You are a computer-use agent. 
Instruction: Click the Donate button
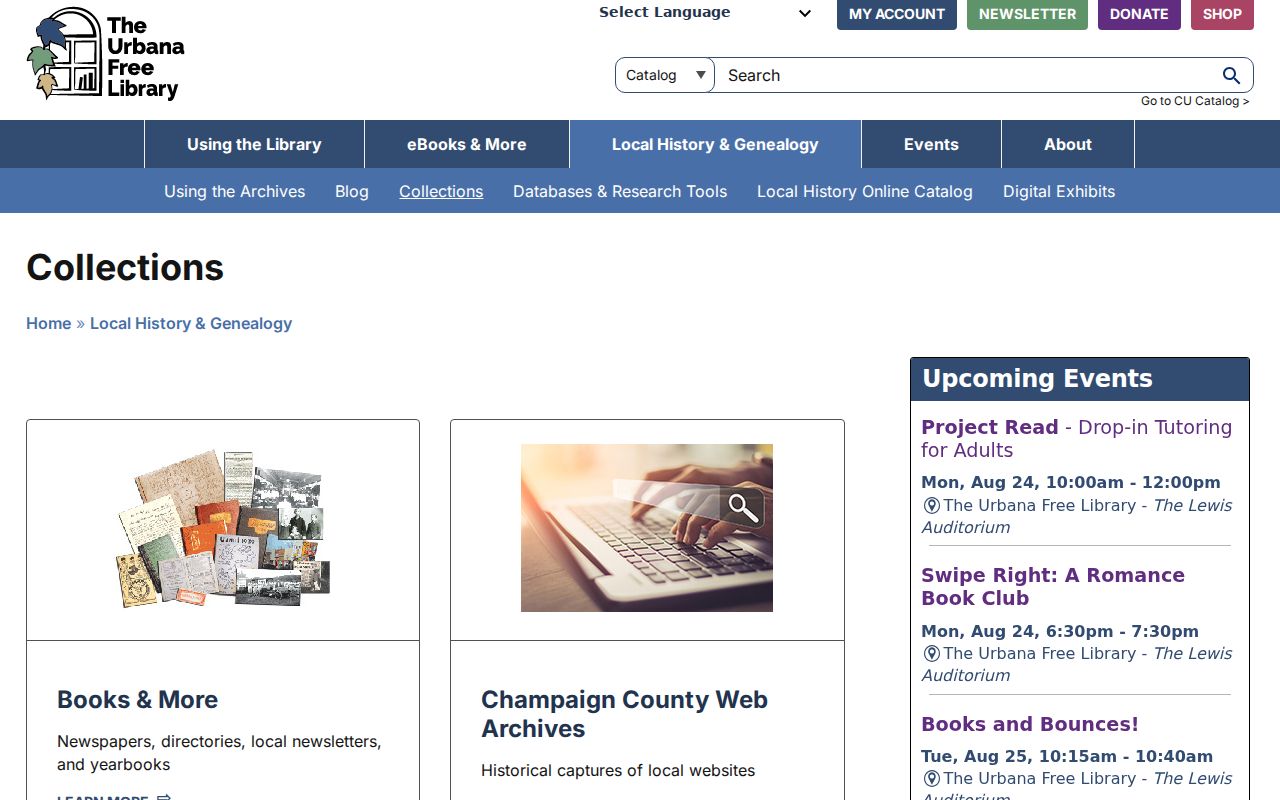point(1139,14)
